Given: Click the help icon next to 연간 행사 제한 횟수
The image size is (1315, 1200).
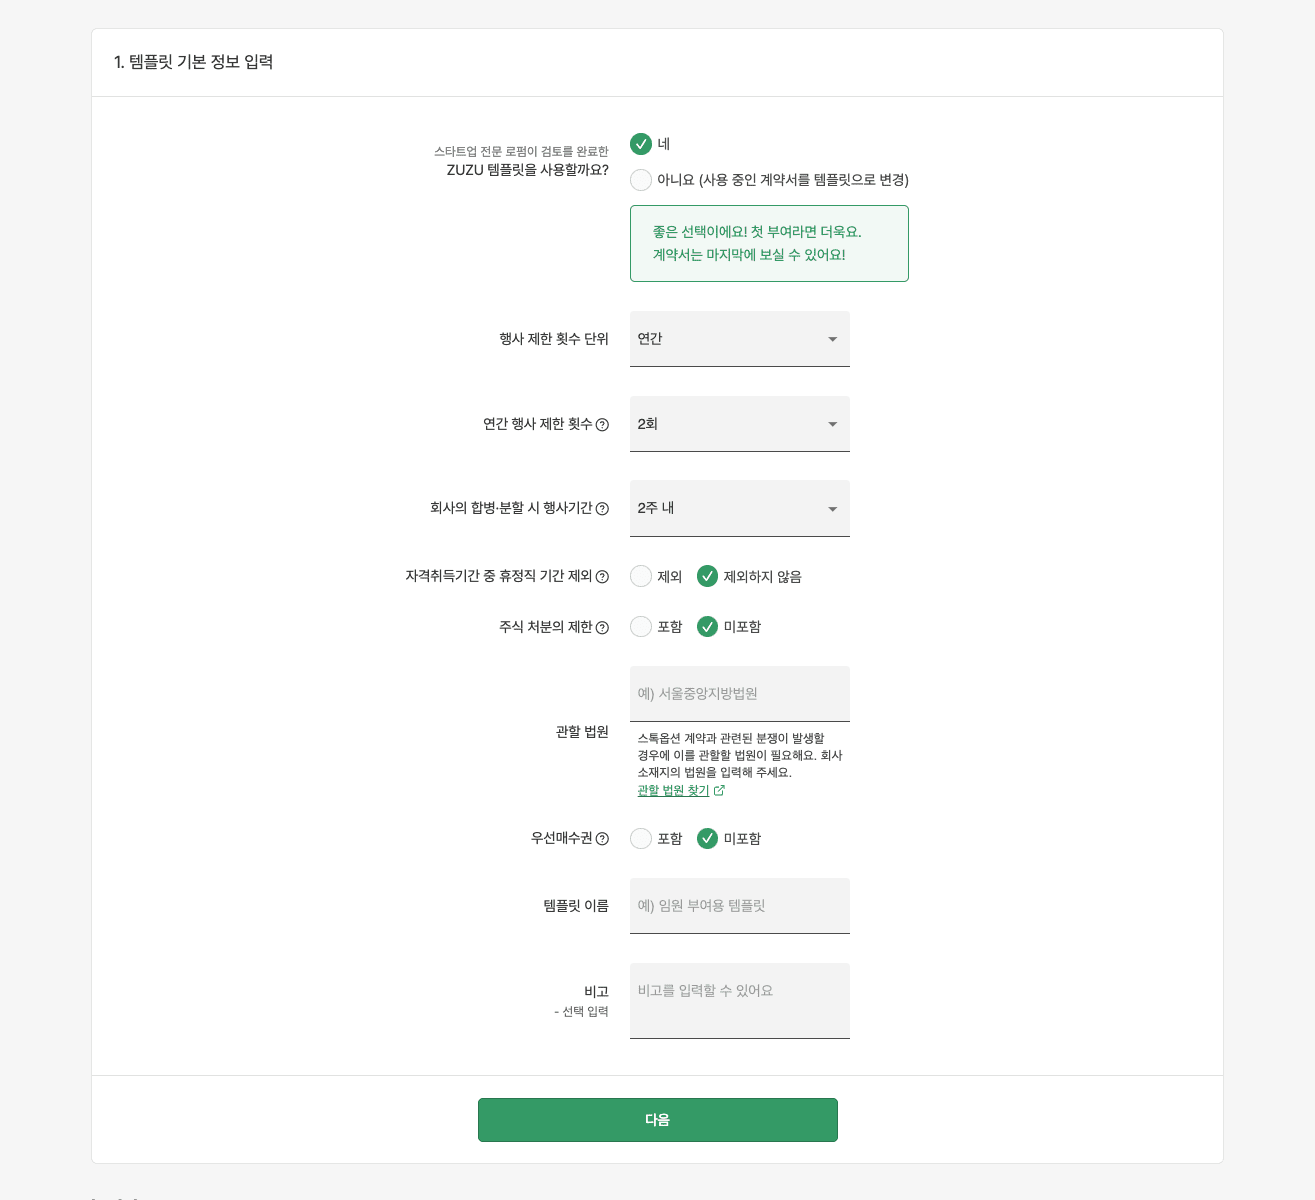Looking at the screenshot, I should [x=602, y=425].
